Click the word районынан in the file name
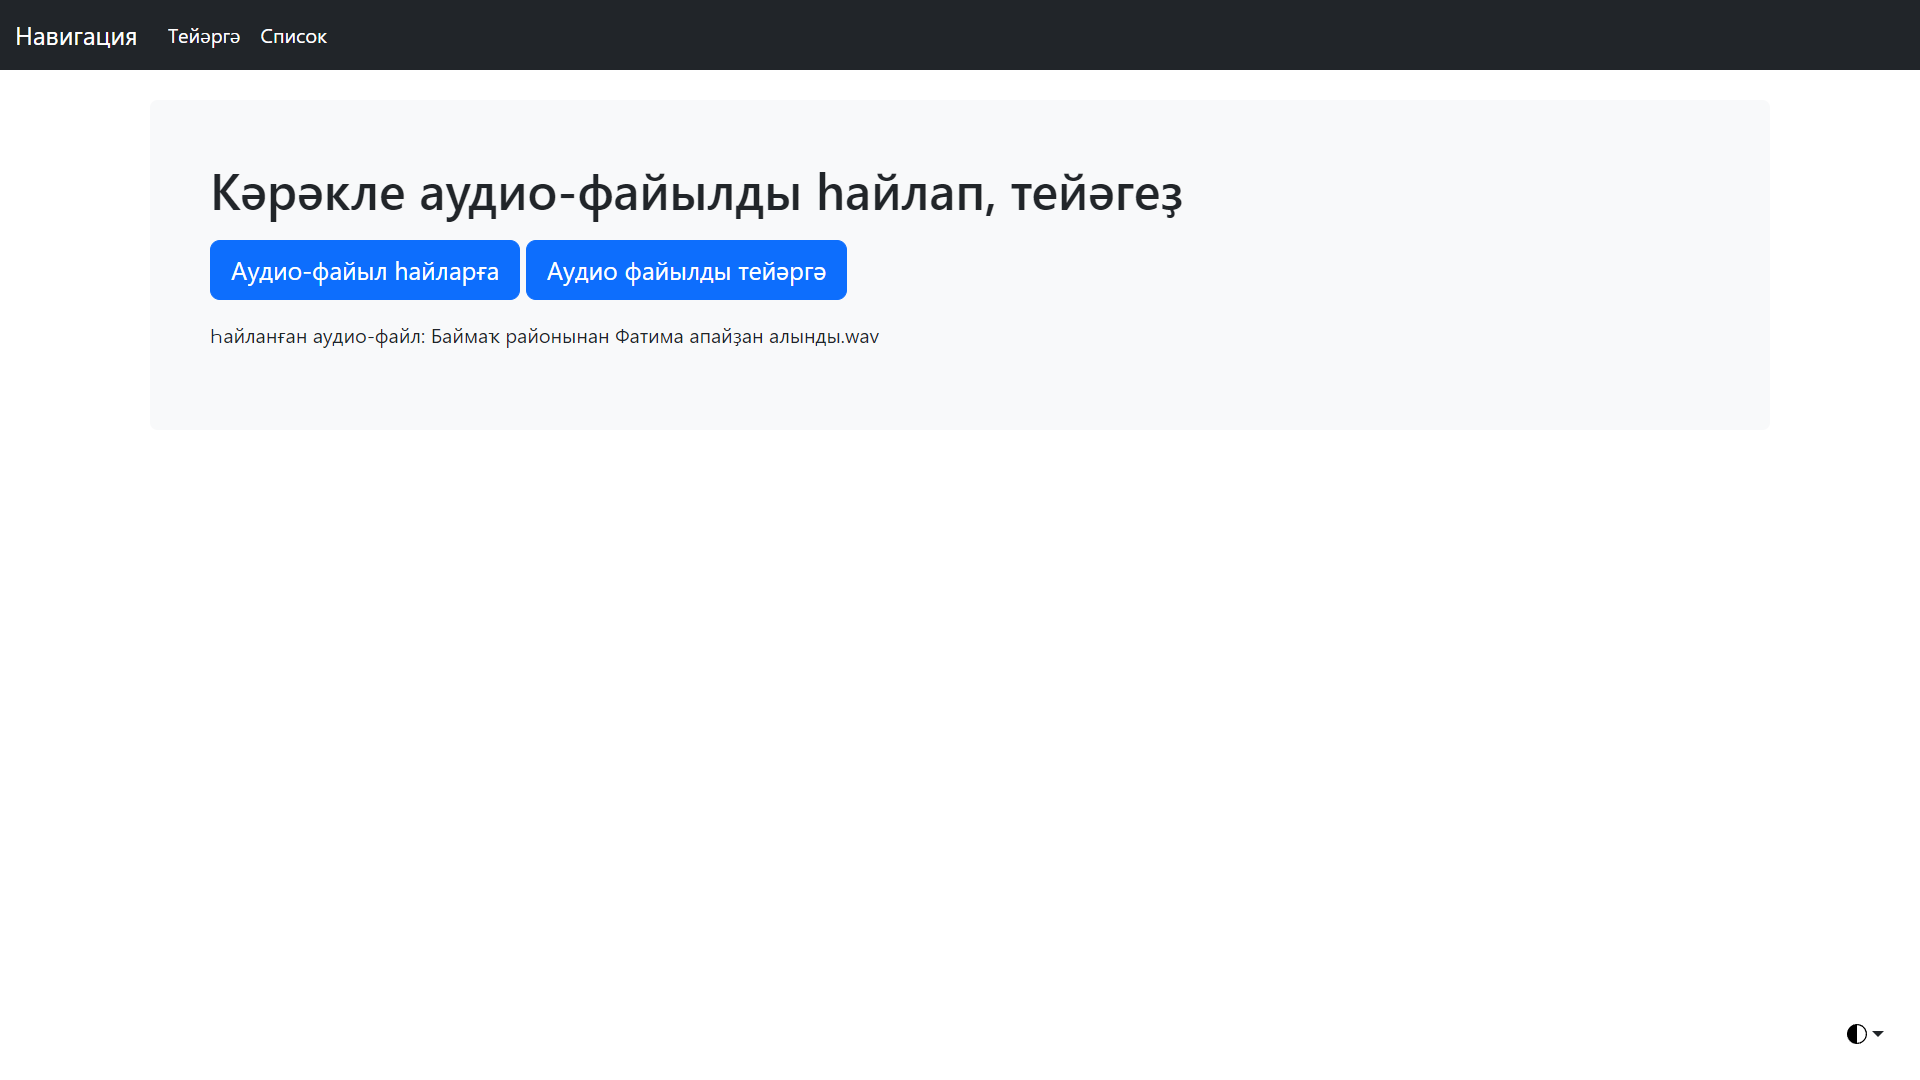 [x=557, y=337]
